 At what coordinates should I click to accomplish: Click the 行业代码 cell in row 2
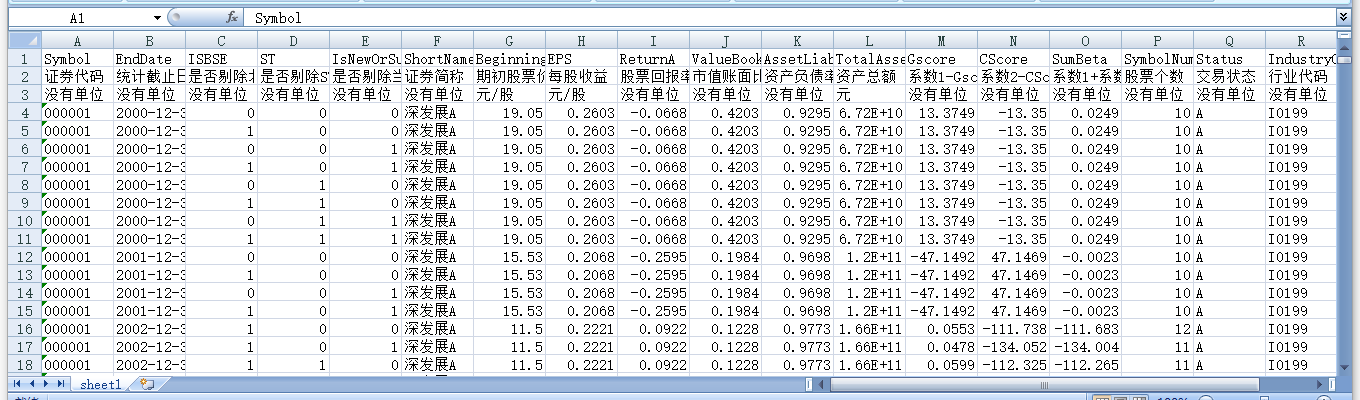click(x=1300, y=77)
